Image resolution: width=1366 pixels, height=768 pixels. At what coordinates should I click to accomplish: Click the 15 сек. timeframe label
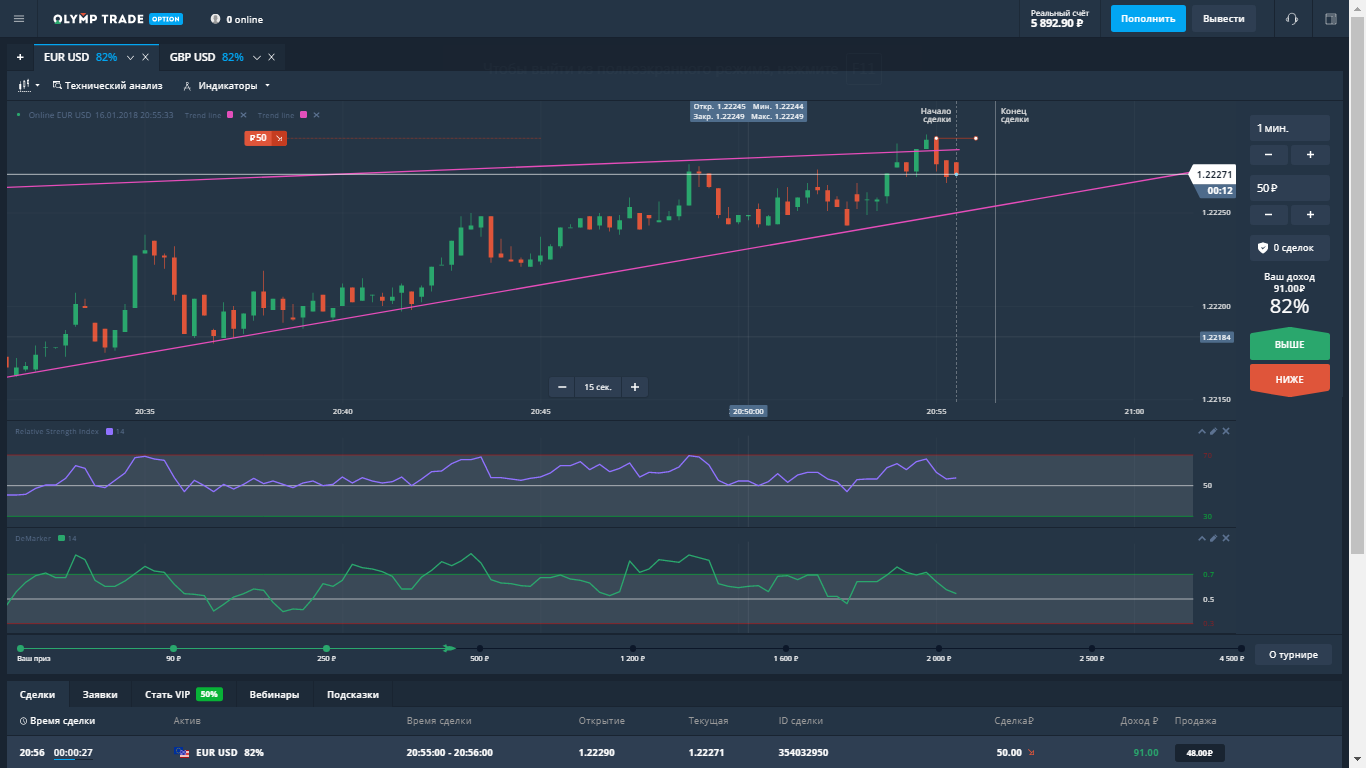point(598,387)
